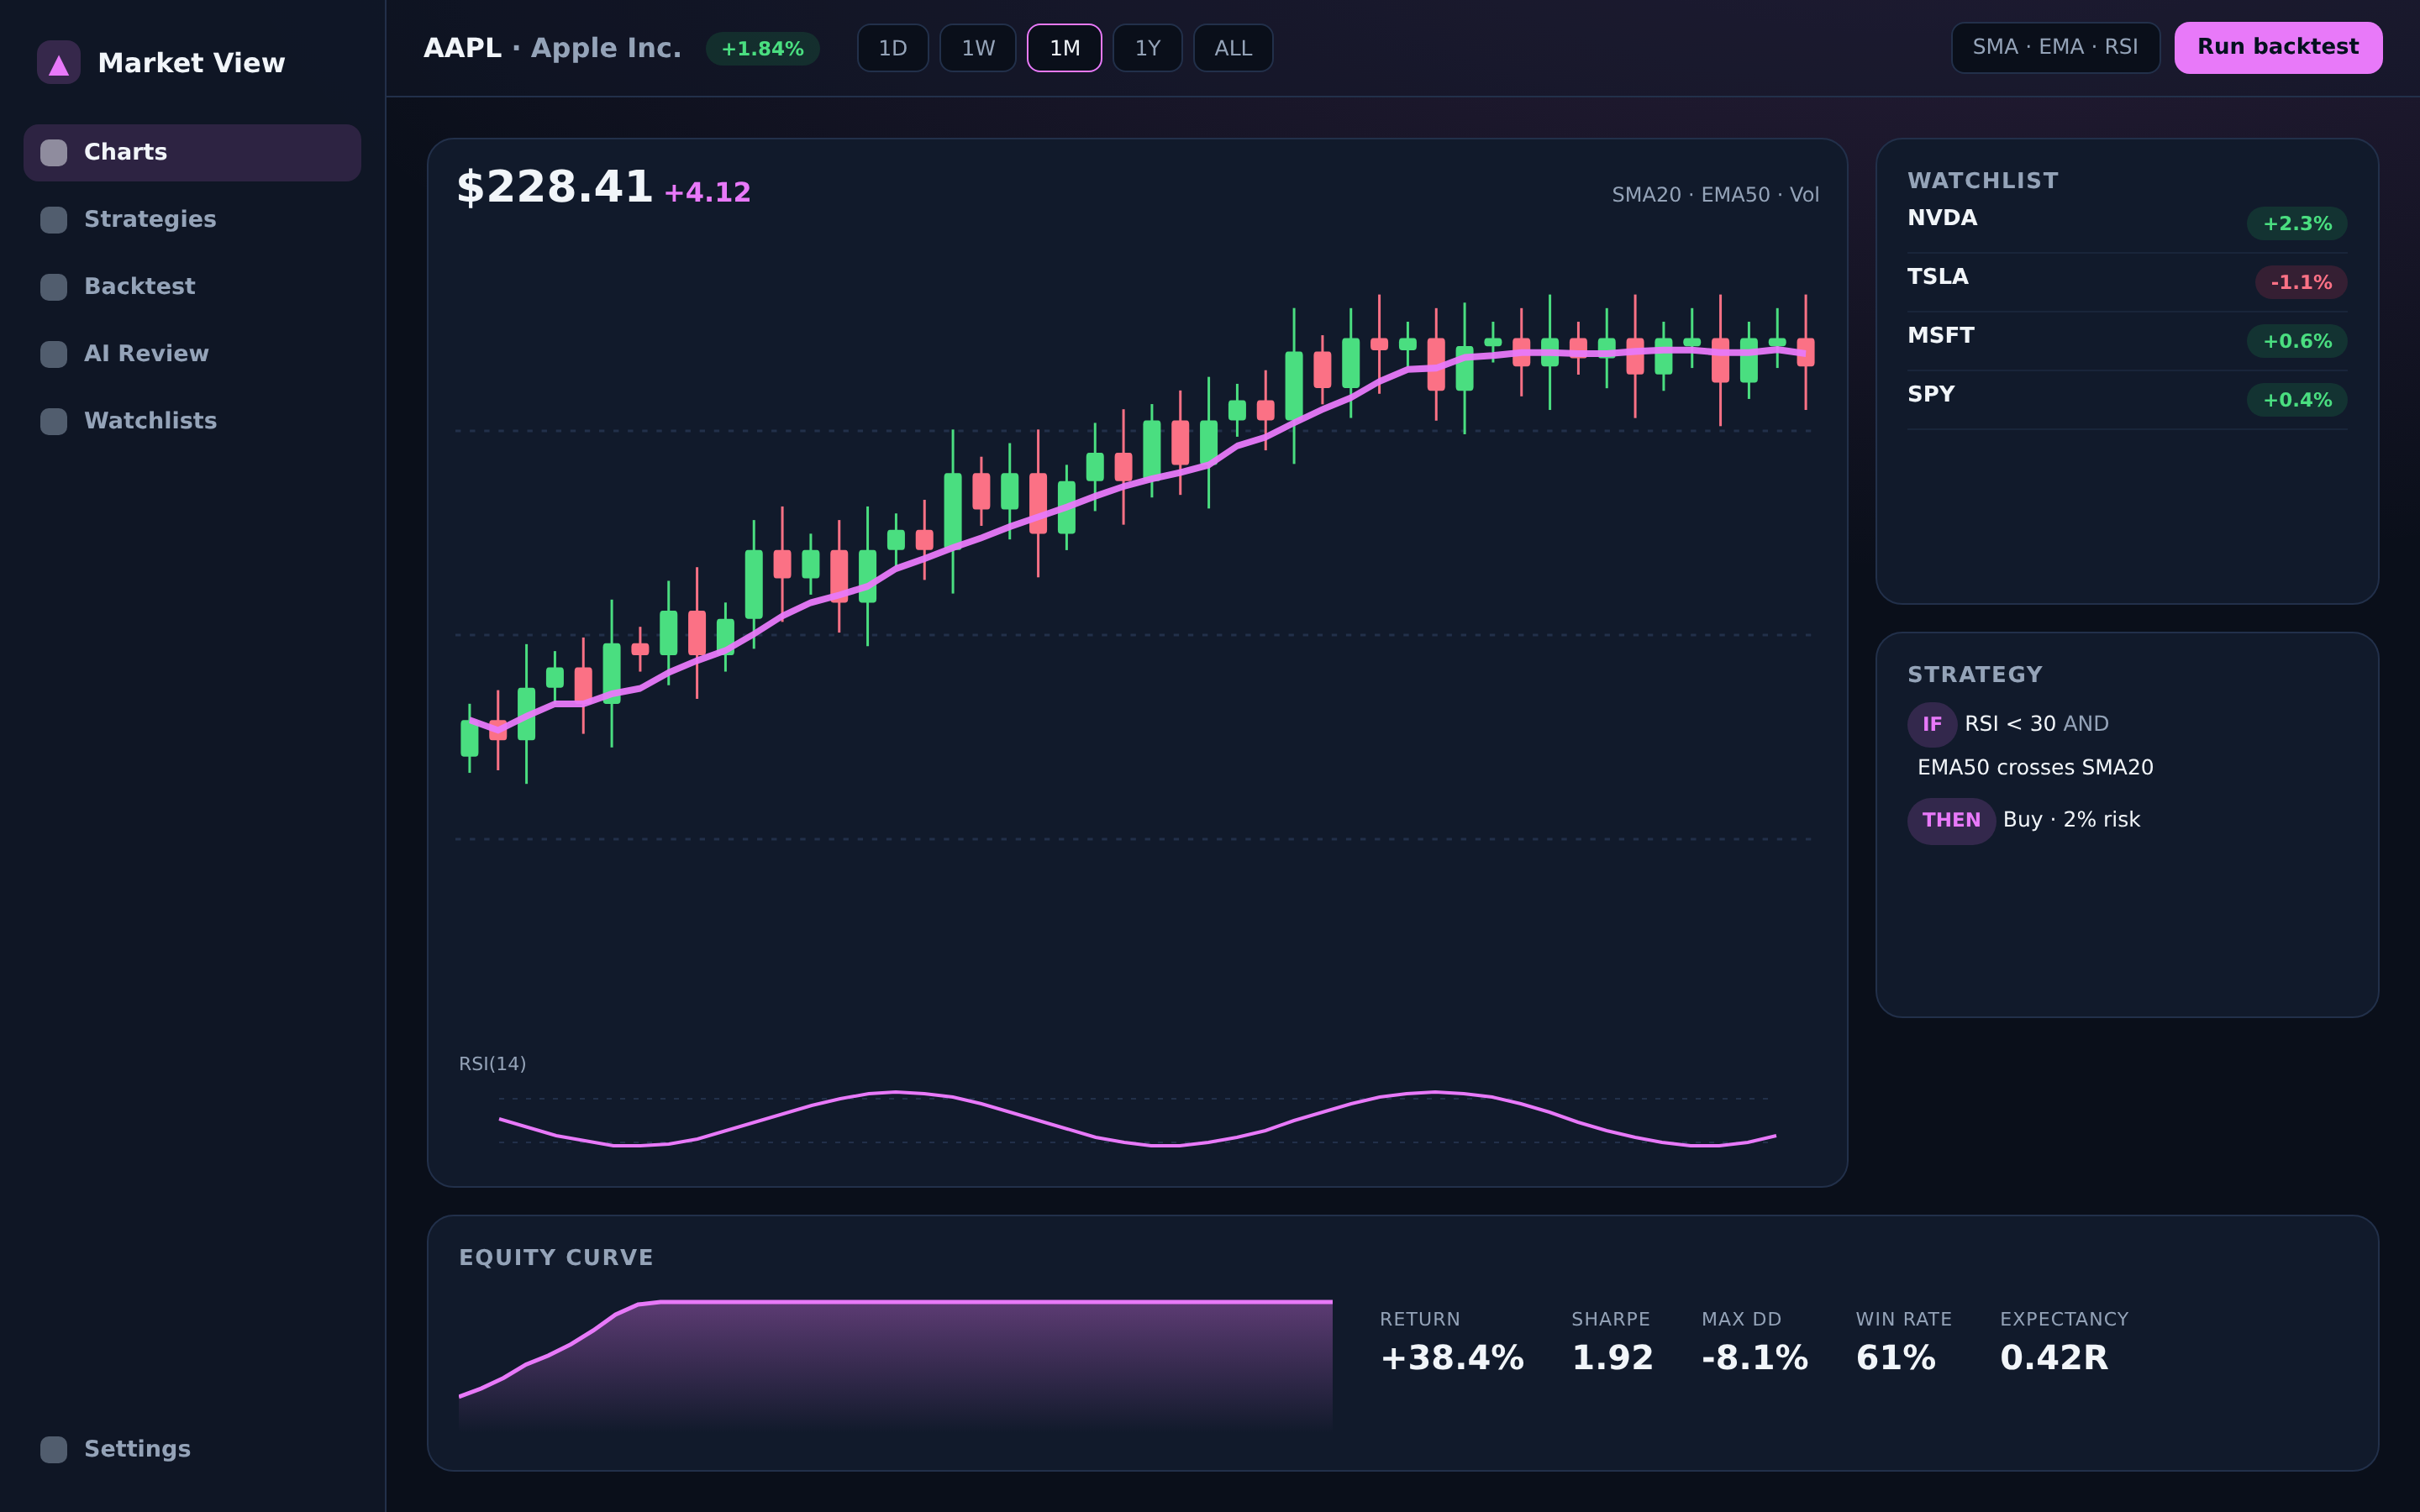Viewport: 2420px width, 1512px height.
Task: Click the -1.1% TSLA badge
Action: (x=2301, y=283)
